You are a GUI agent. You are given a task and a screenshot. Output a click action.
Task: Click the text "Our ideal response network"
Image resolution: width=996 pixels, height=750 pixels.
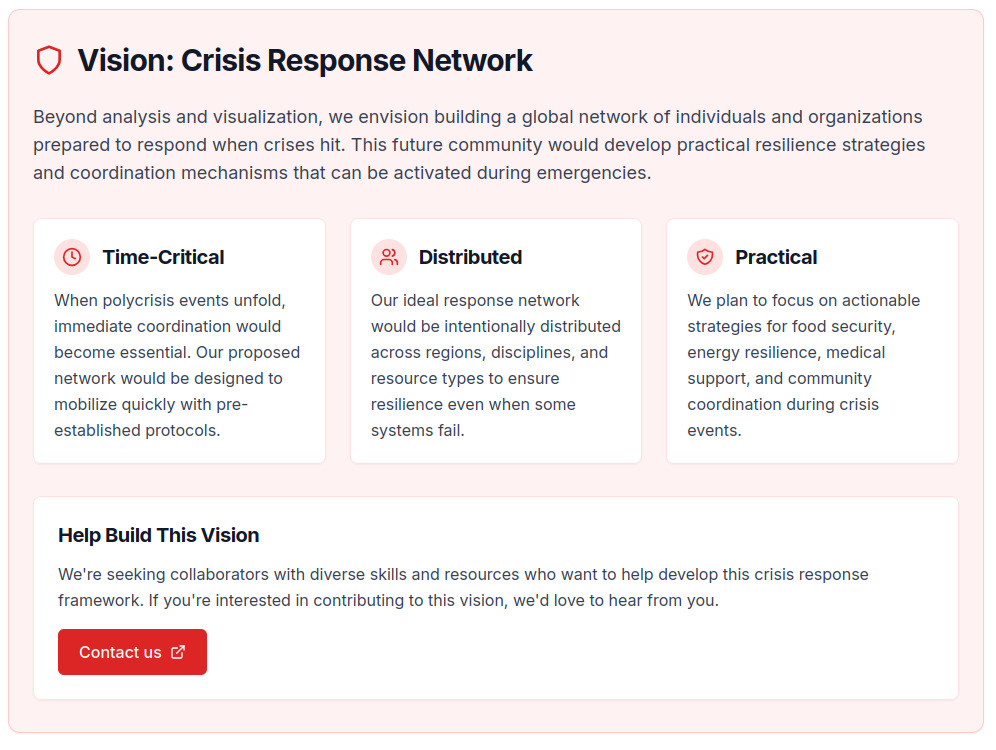pyautogui.click(x=475, y=300)
